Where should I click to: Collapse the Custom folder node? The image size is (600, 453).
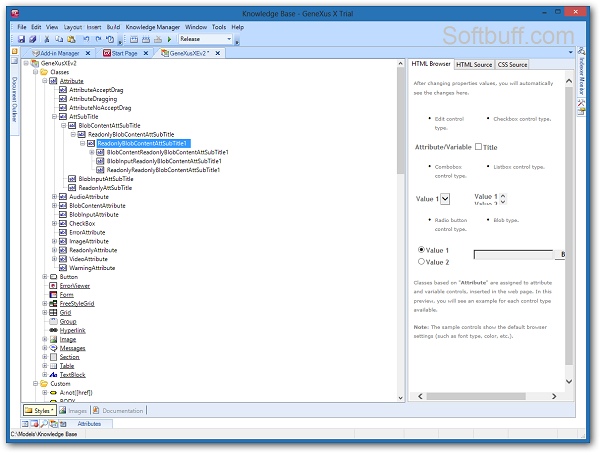coord(35,383)
